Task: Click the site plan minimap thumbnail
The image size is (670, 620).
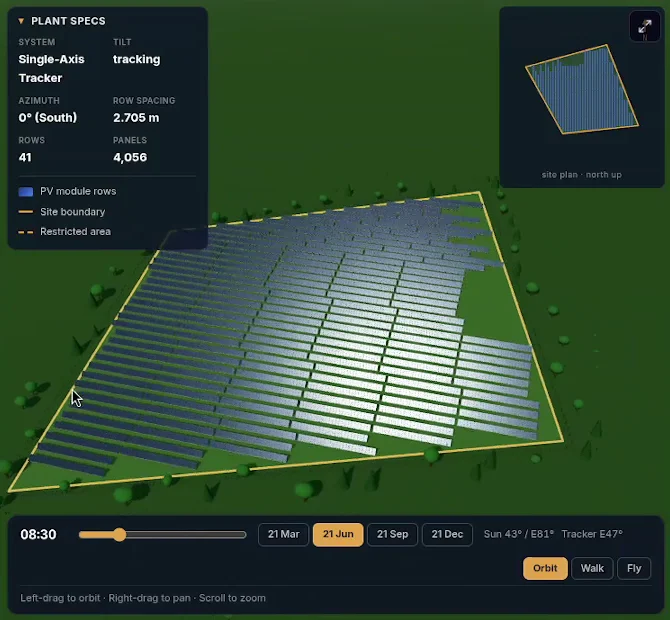Action: click(582, 89)
